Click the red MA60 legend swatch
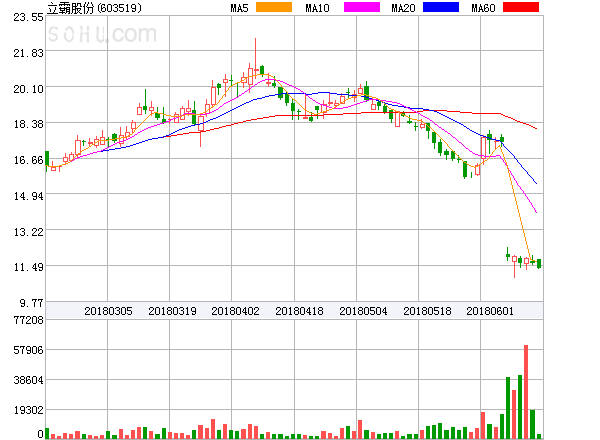Screen dimensions: 600x440 pyautogui.click(x=521, y=7)
